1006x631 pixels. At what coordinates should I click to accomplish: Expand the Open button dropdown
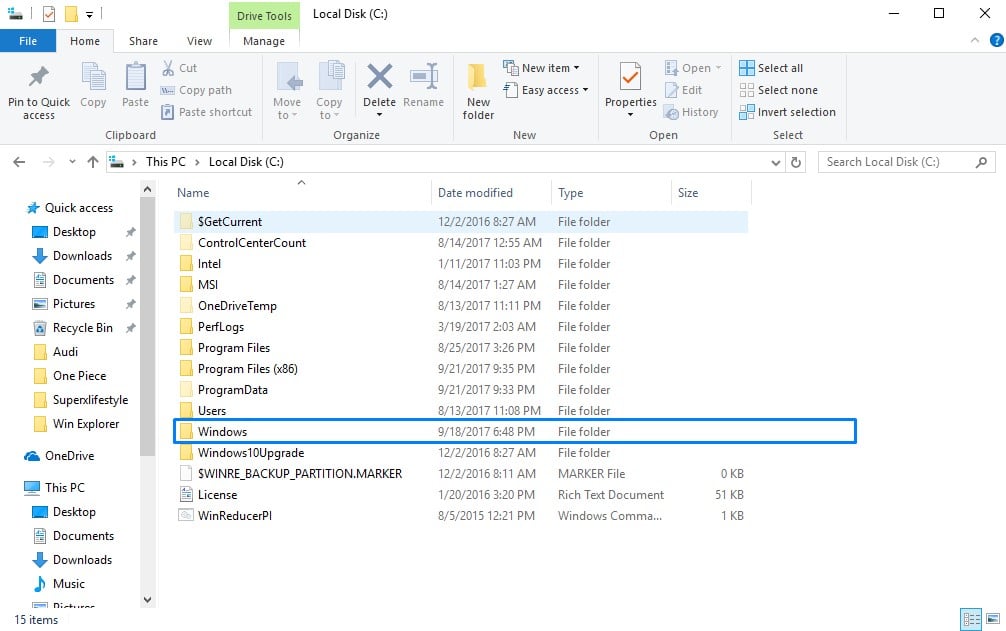[718, 68]
